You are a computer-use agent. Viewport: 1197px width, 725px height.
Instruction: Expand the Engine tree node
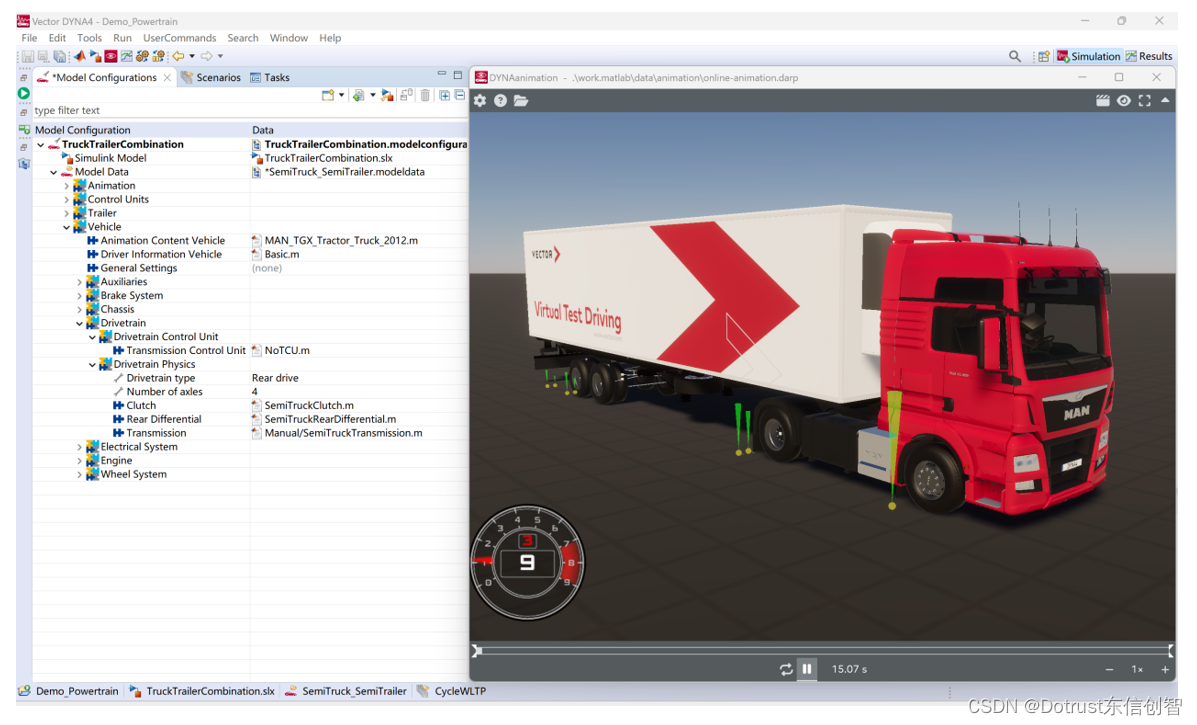(79, 460)
